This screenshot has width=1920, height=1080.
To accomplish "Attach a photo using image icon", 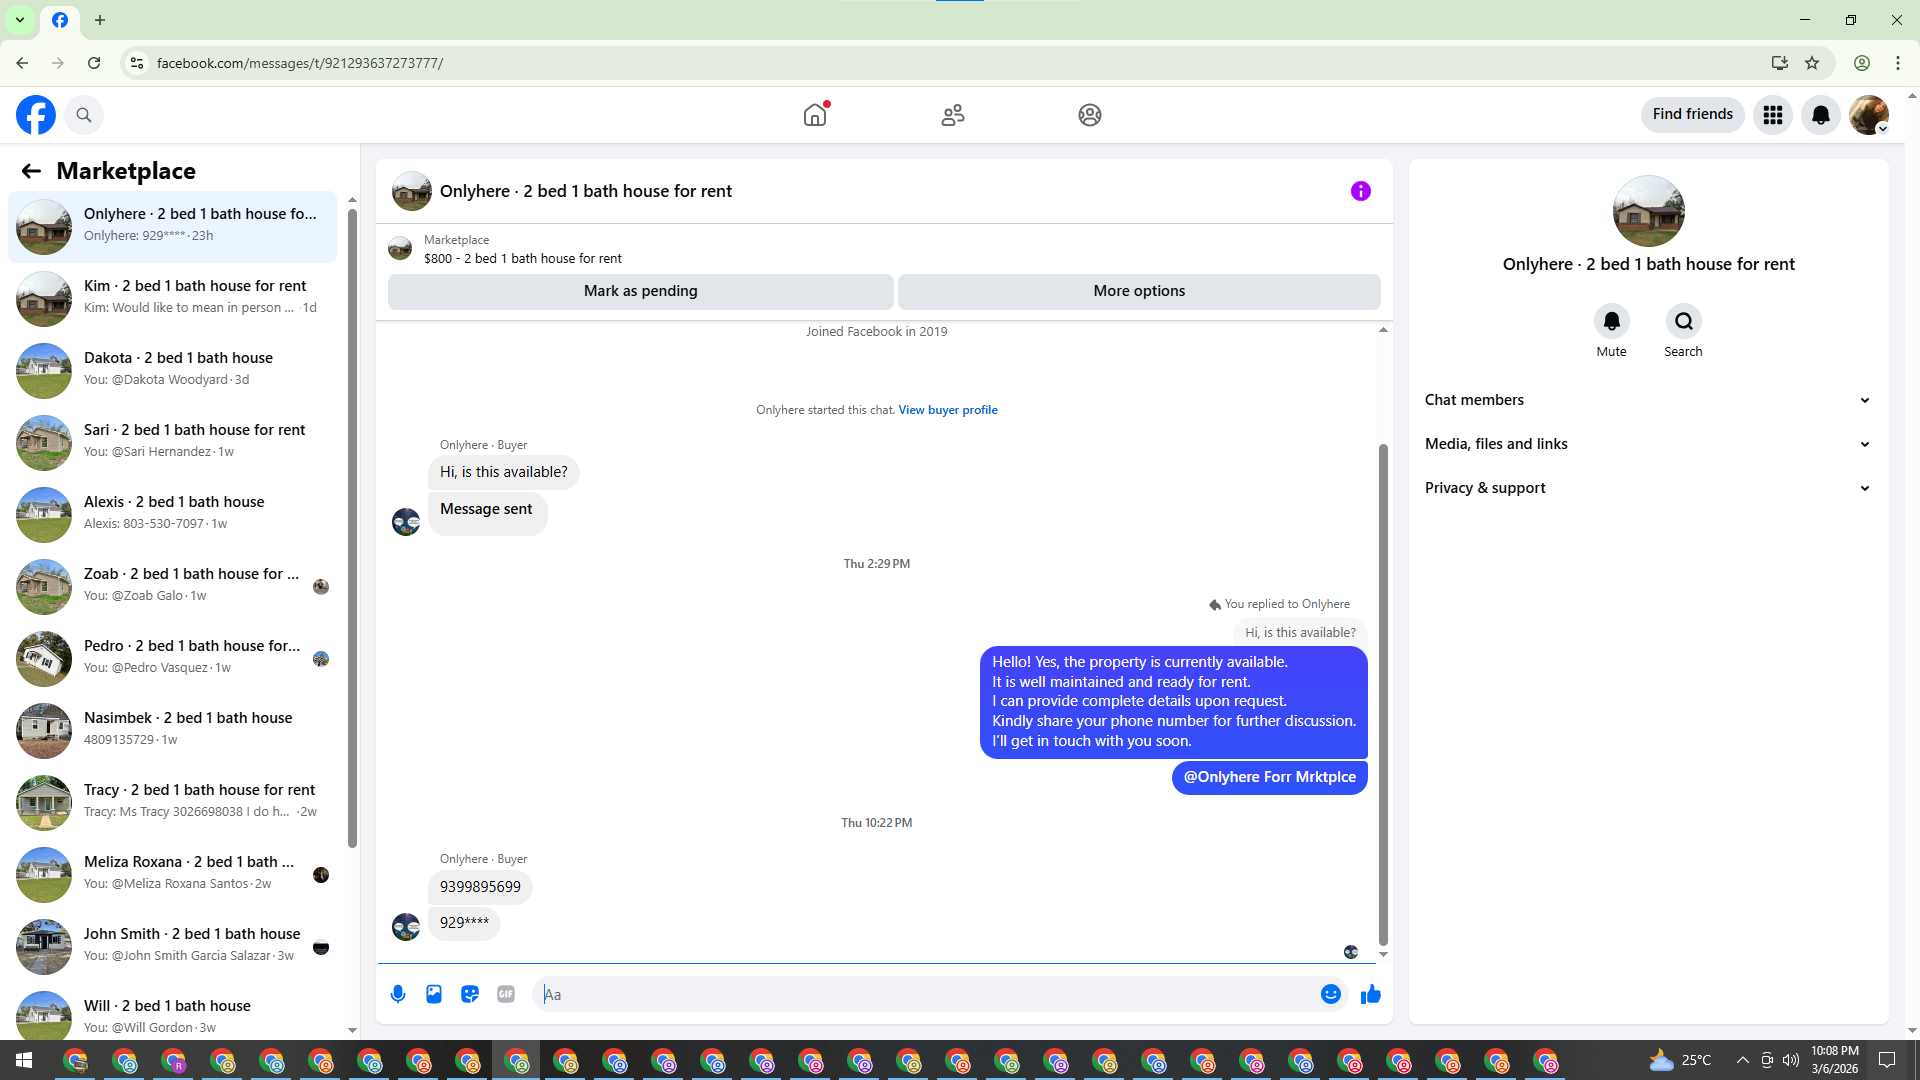I will [x=434, y=994].
